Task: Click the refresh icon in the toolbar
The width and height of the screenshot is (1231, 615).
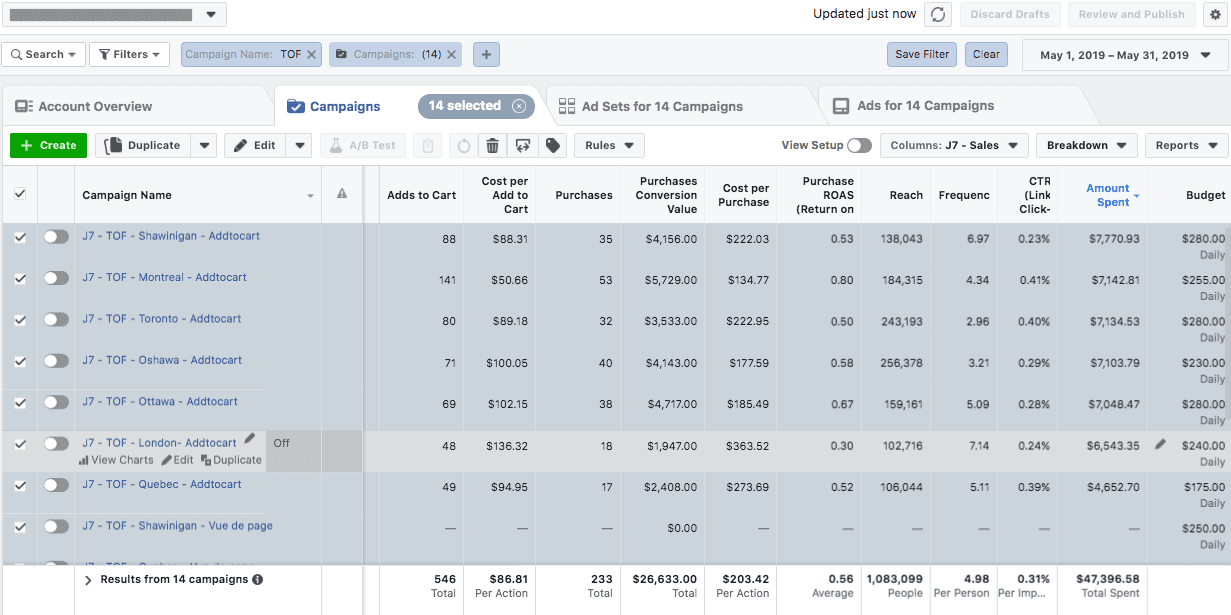Action: 462,145
